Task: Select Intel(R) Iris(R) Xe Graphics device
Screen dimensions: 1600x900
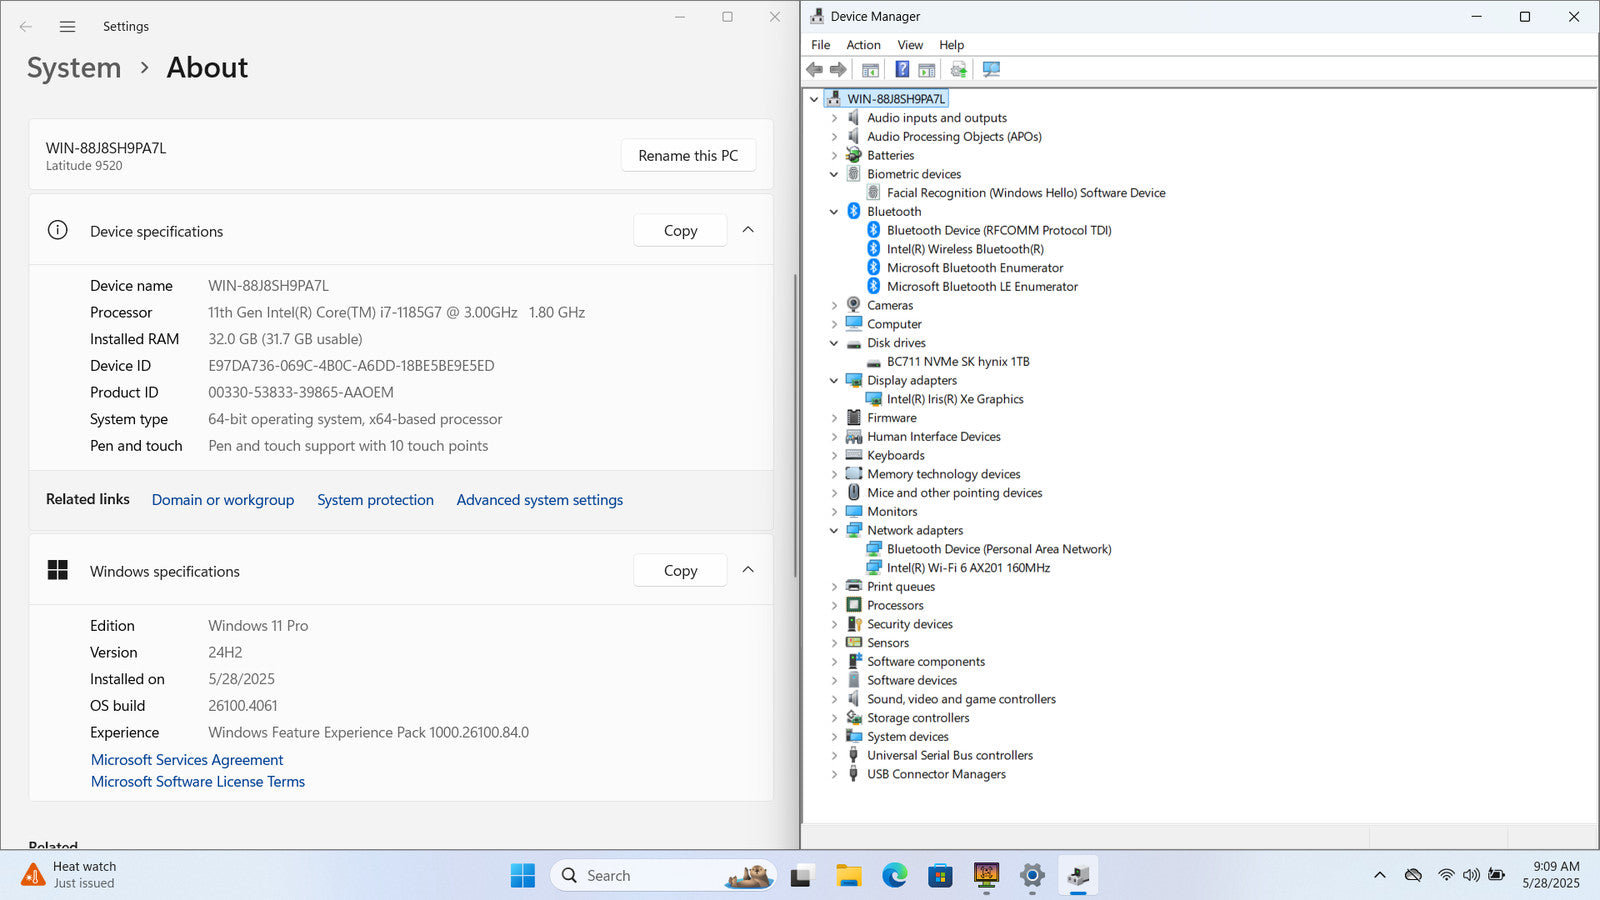Action: [955, 399]
